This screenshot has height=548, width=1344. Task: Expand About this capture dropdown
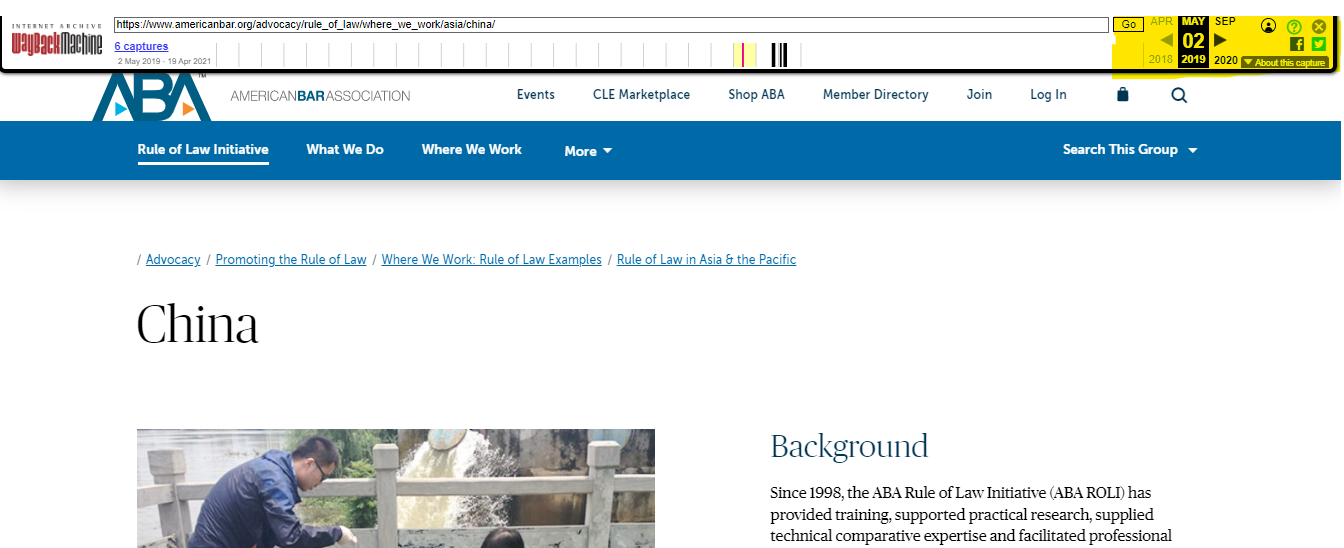pyautogui.click(x=1285, y=62)
